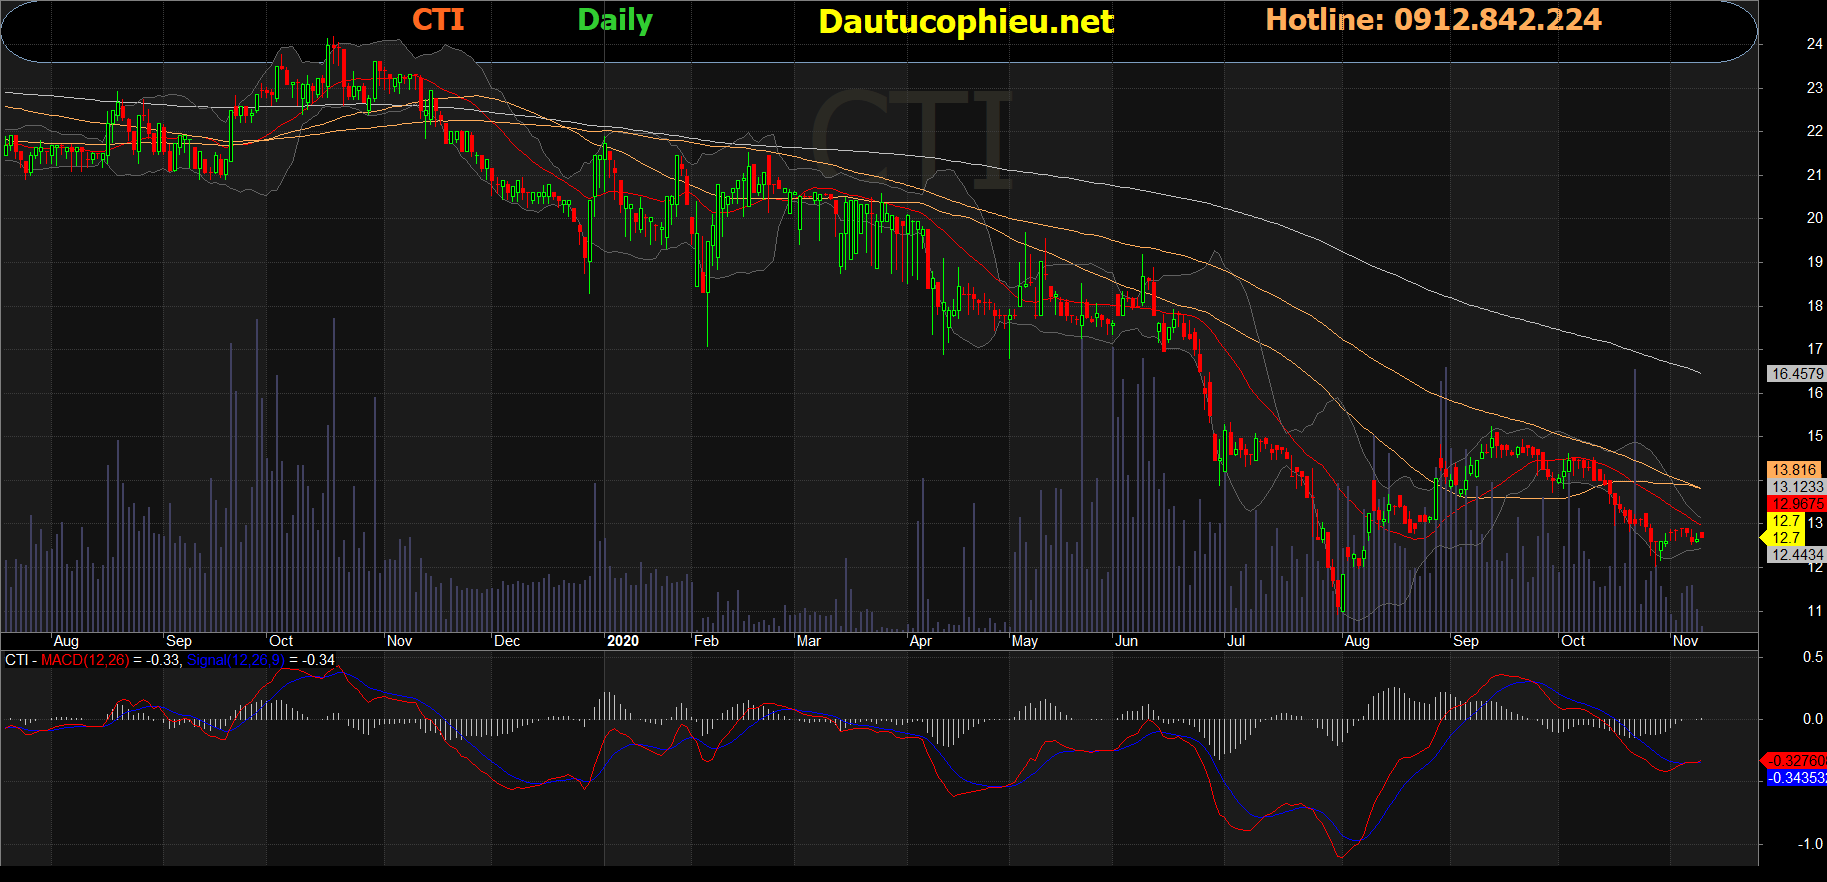
Task: Click the Hotline 0912.842.224 text
Action: click(x=1433, y=20)
